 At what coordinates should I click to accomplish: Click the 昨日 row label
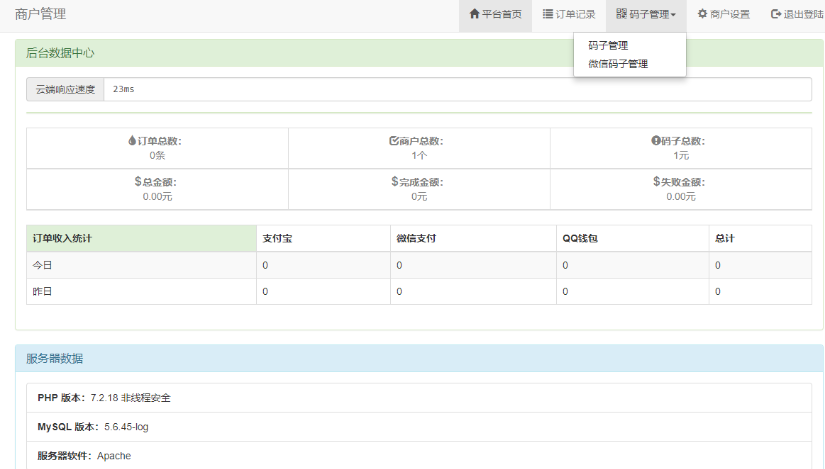[x=42, y=292]
